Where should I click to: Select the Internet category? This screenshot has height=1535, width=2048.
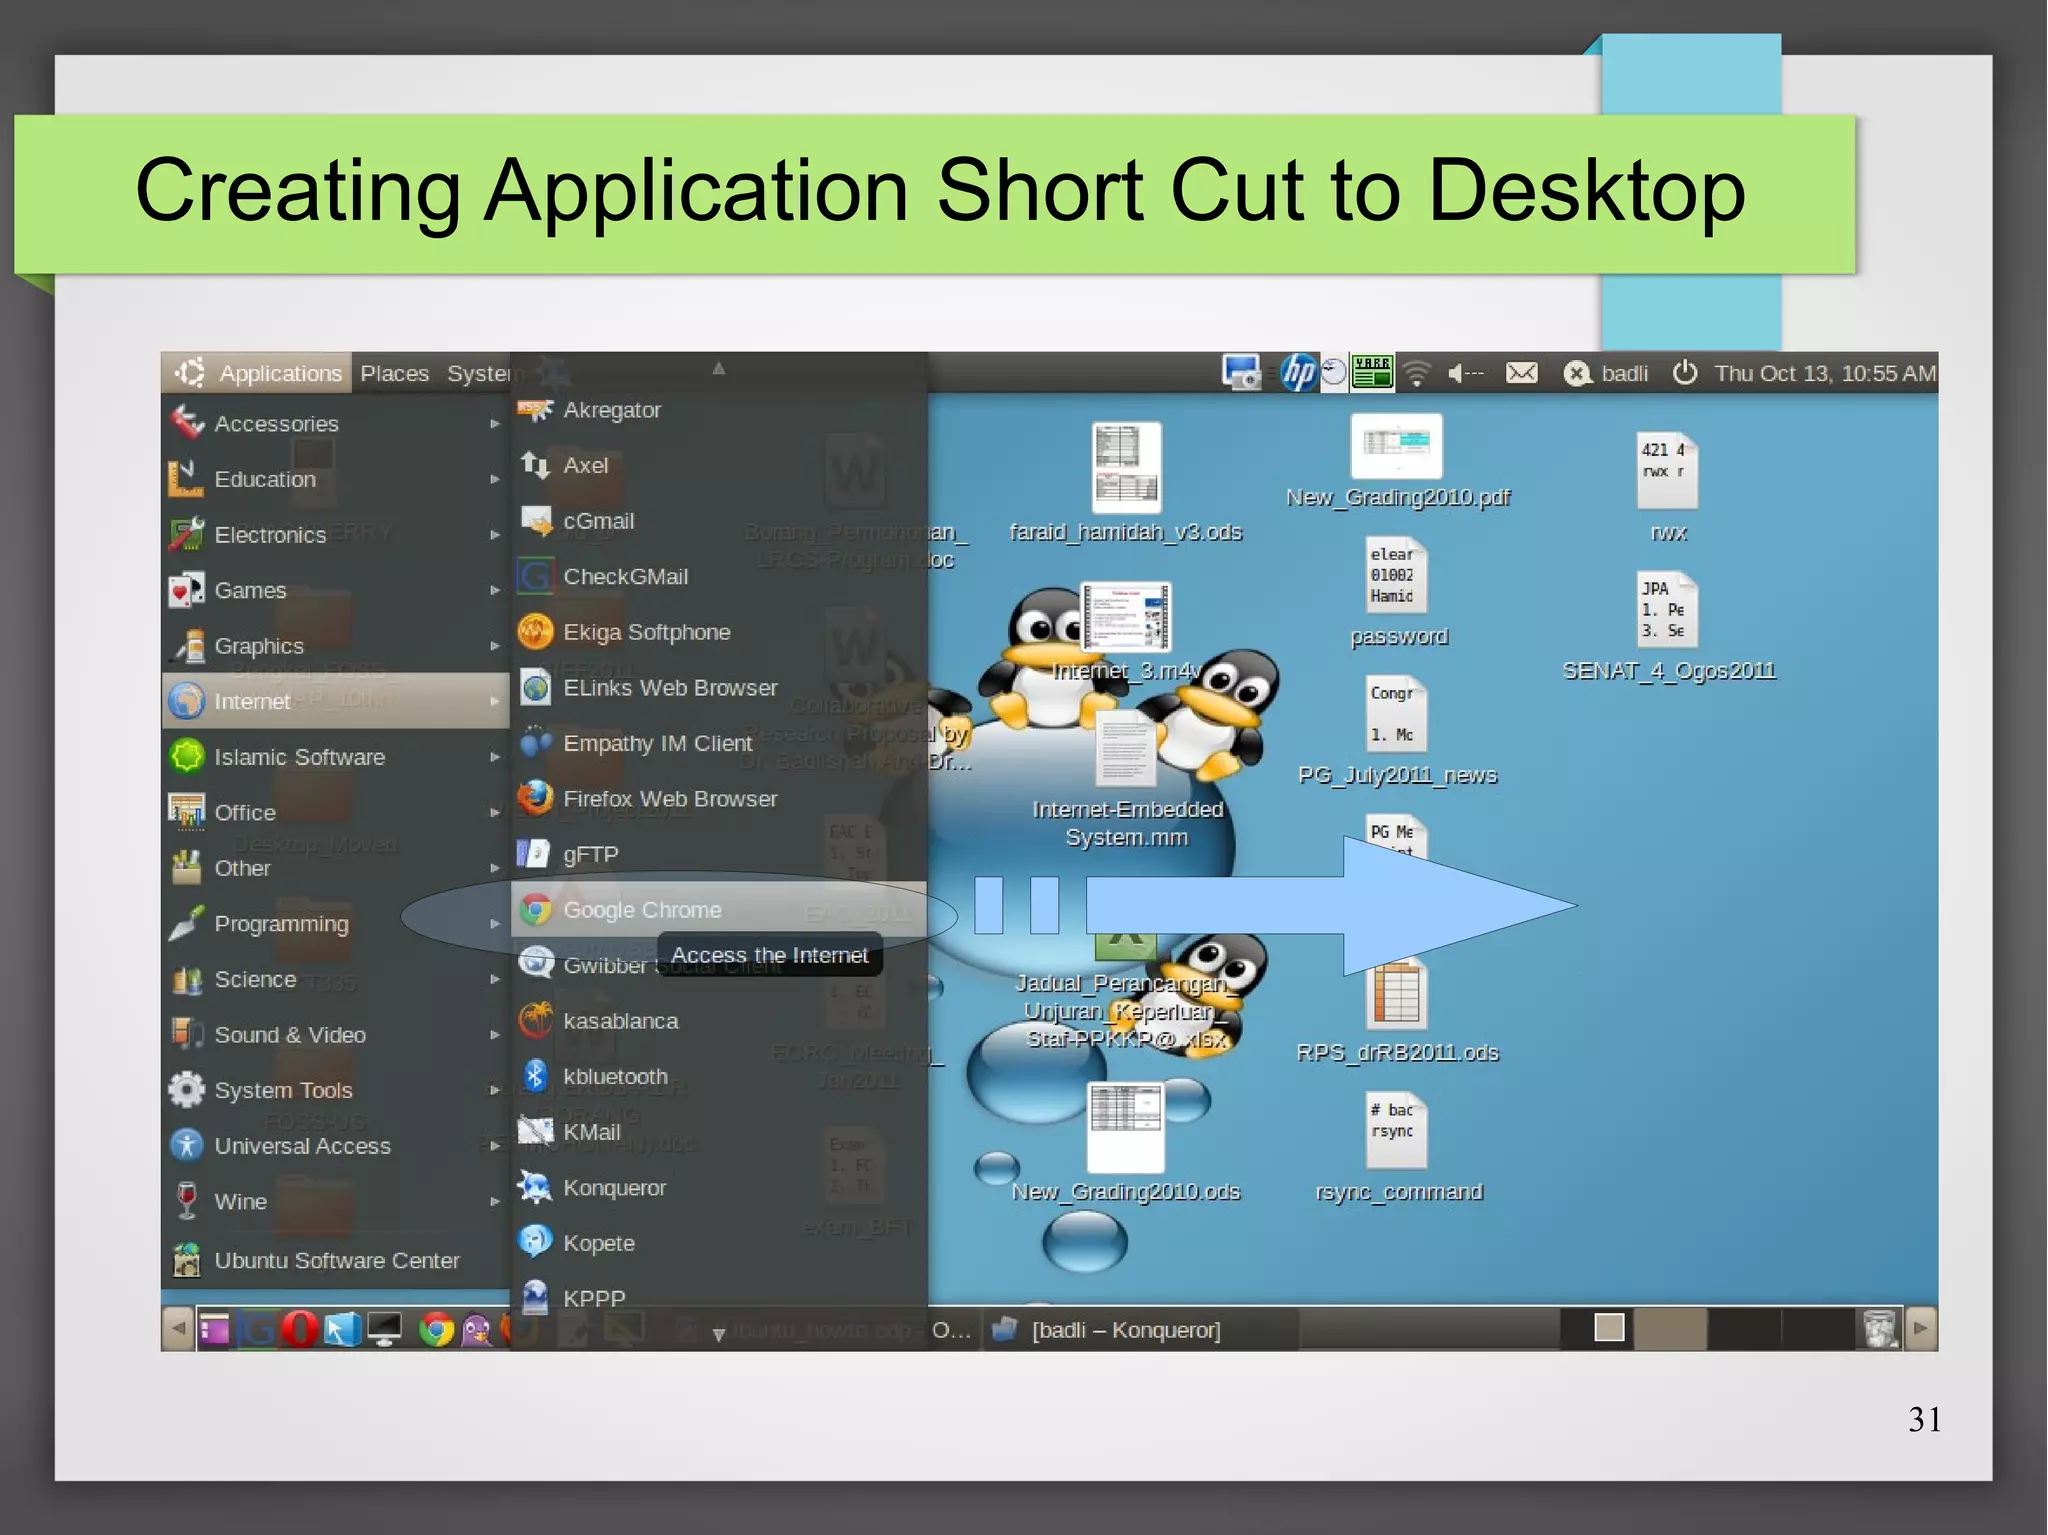(x=335, y=701)
